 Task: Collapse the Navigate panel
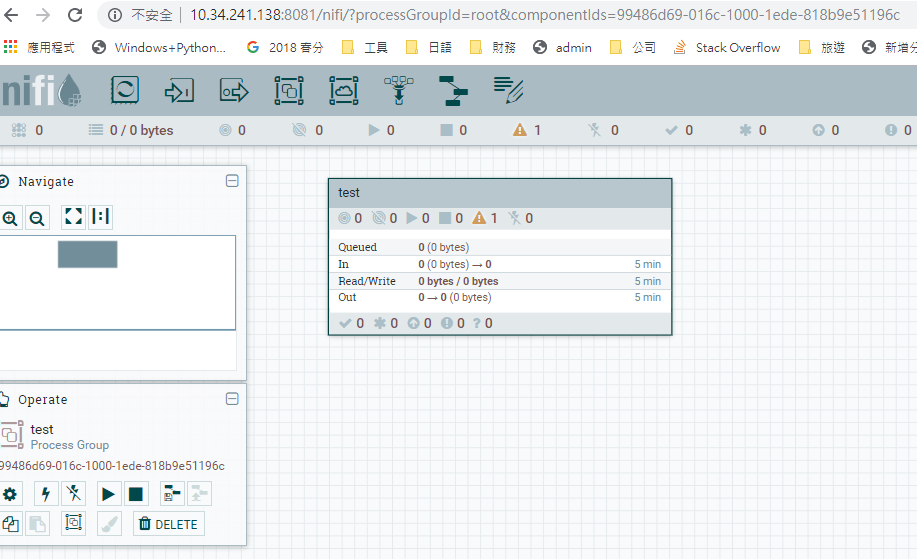pyautogui.click(x=232, y=181)
